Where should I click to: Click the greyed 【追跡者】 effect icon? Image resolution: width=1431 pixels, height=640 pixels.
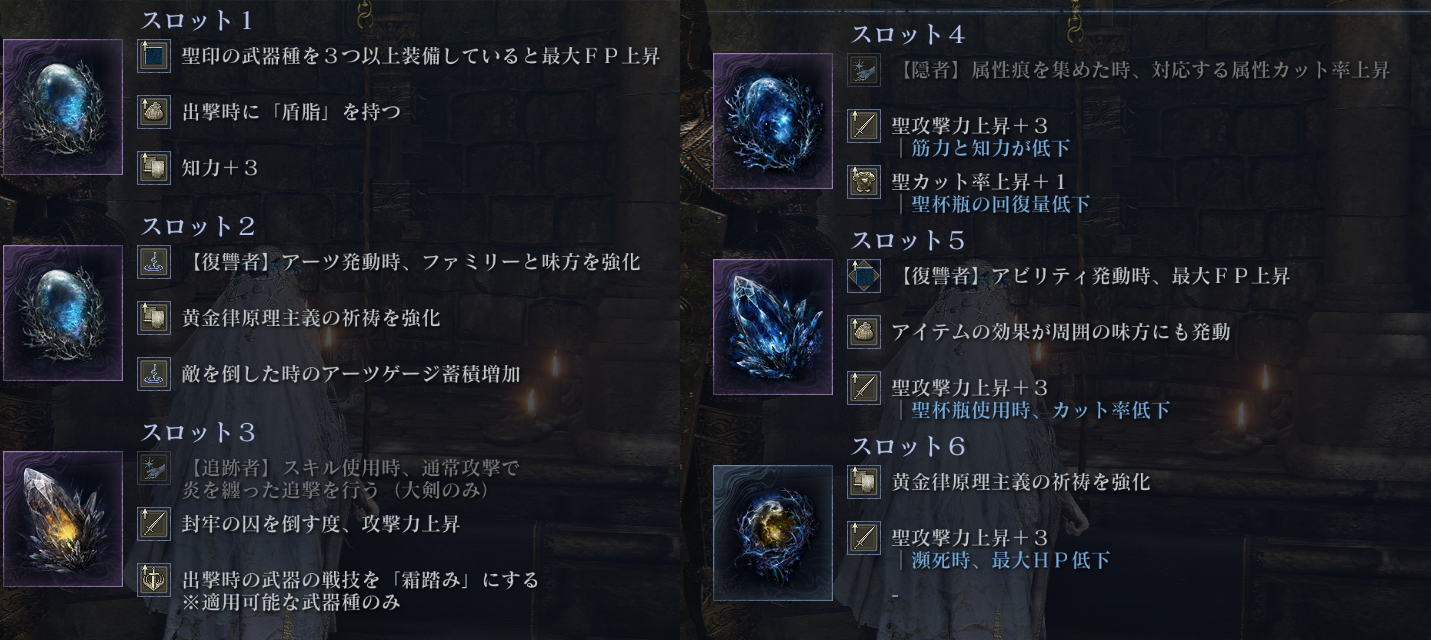pos(154,467)
